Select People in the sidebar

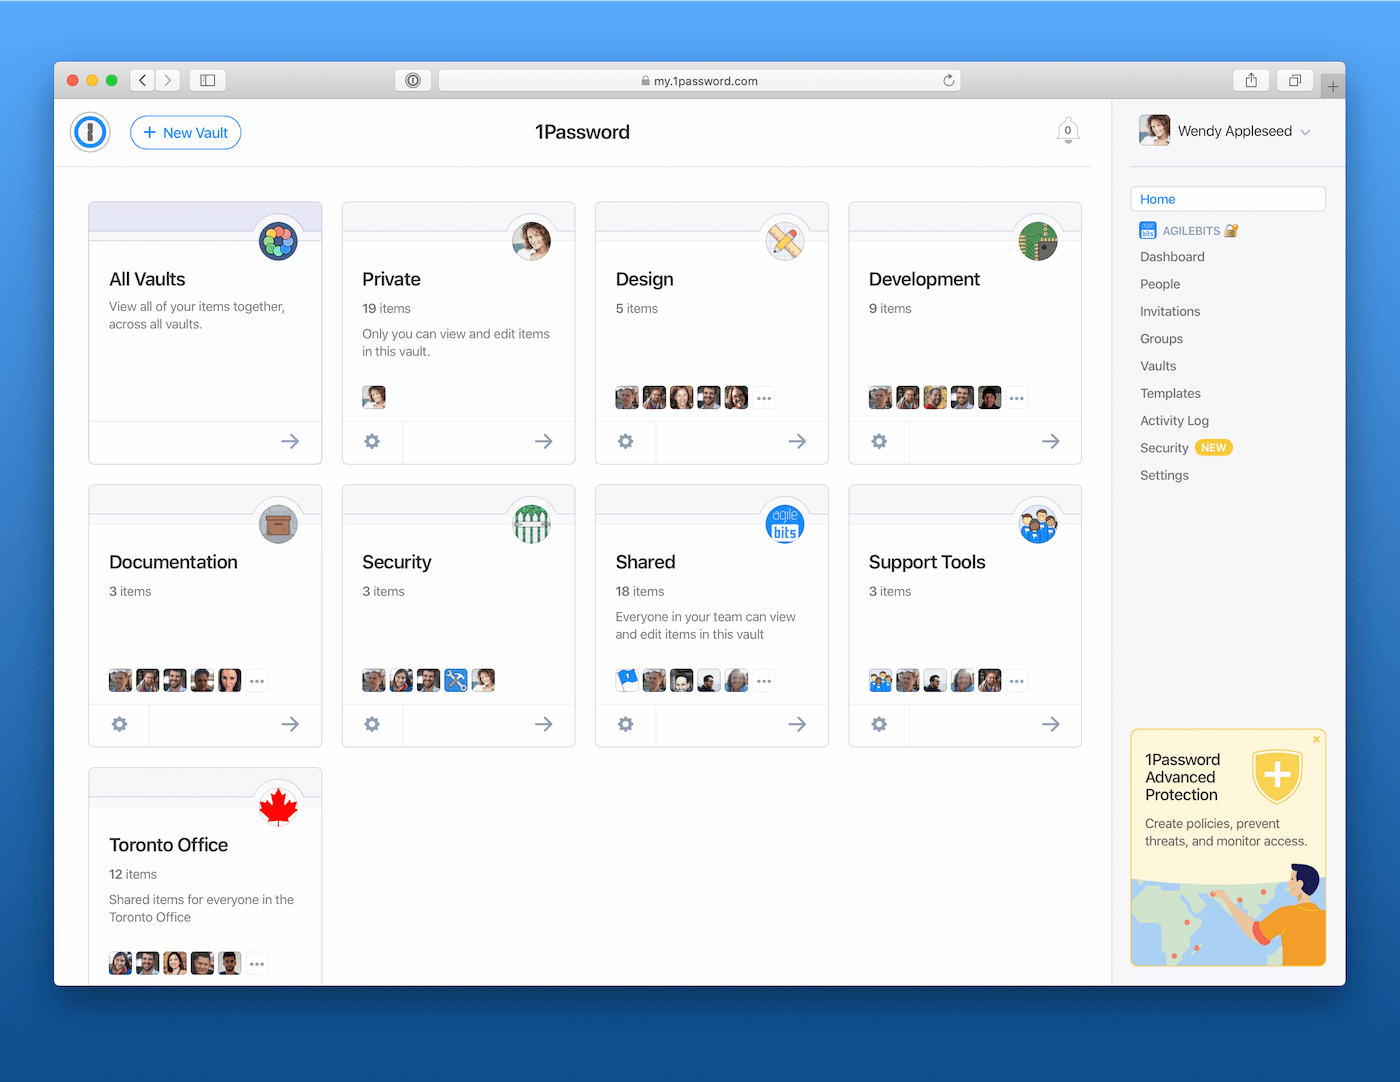pyautogui.click(x=1160, y=284)
